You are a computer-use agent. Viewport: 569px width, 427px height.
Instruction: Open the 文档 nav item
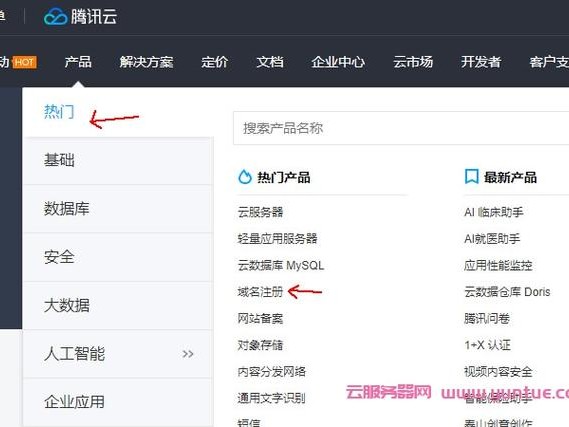[x=270, y=62]
